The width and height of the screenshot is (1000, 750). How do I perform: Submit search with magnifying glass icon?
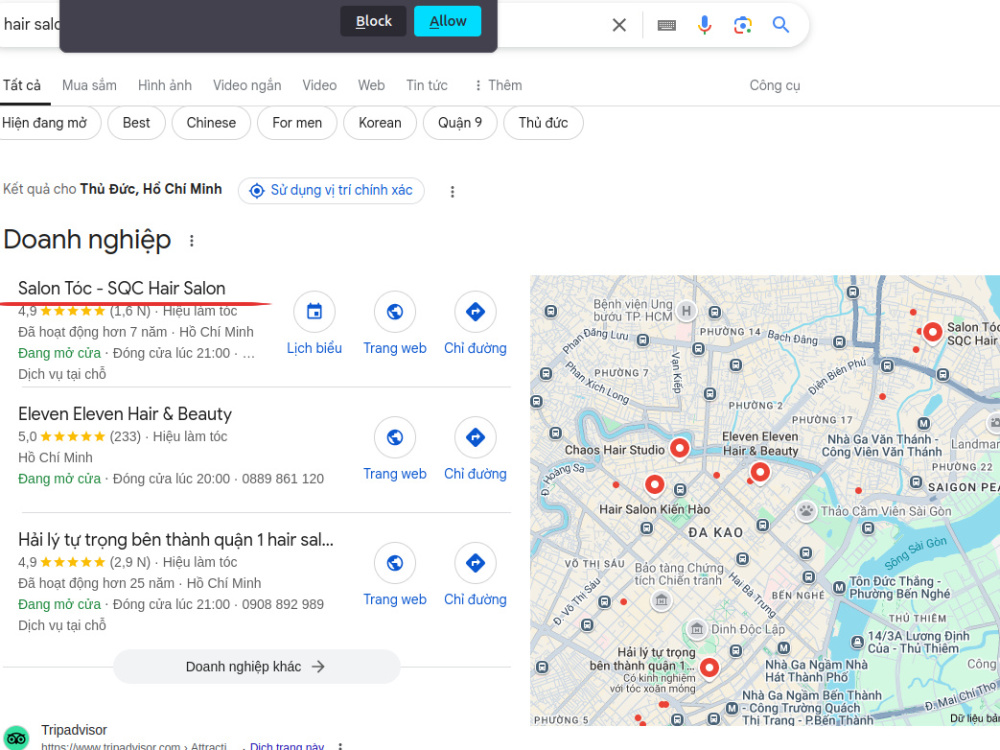781,25
